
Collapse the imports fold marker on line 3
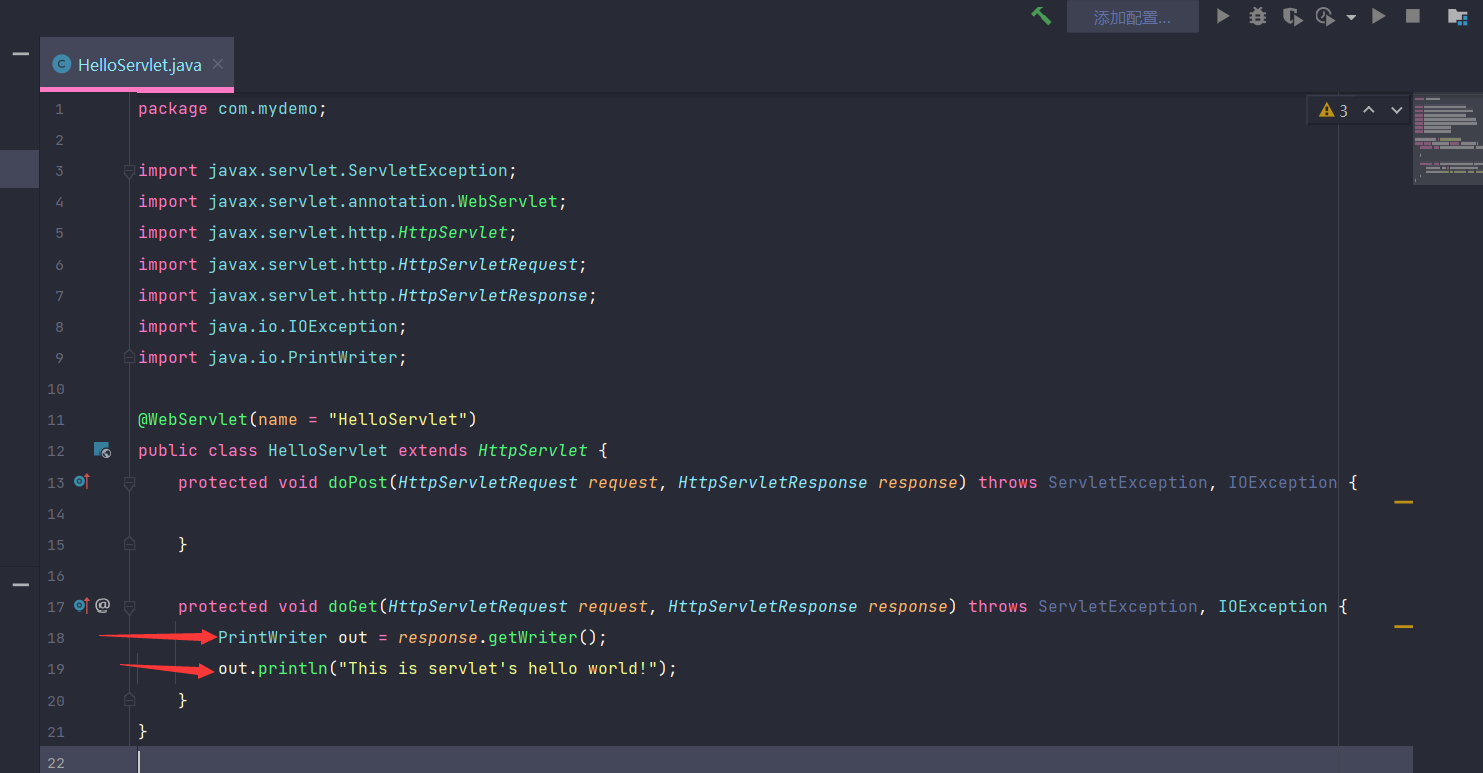tap(129, 172)
